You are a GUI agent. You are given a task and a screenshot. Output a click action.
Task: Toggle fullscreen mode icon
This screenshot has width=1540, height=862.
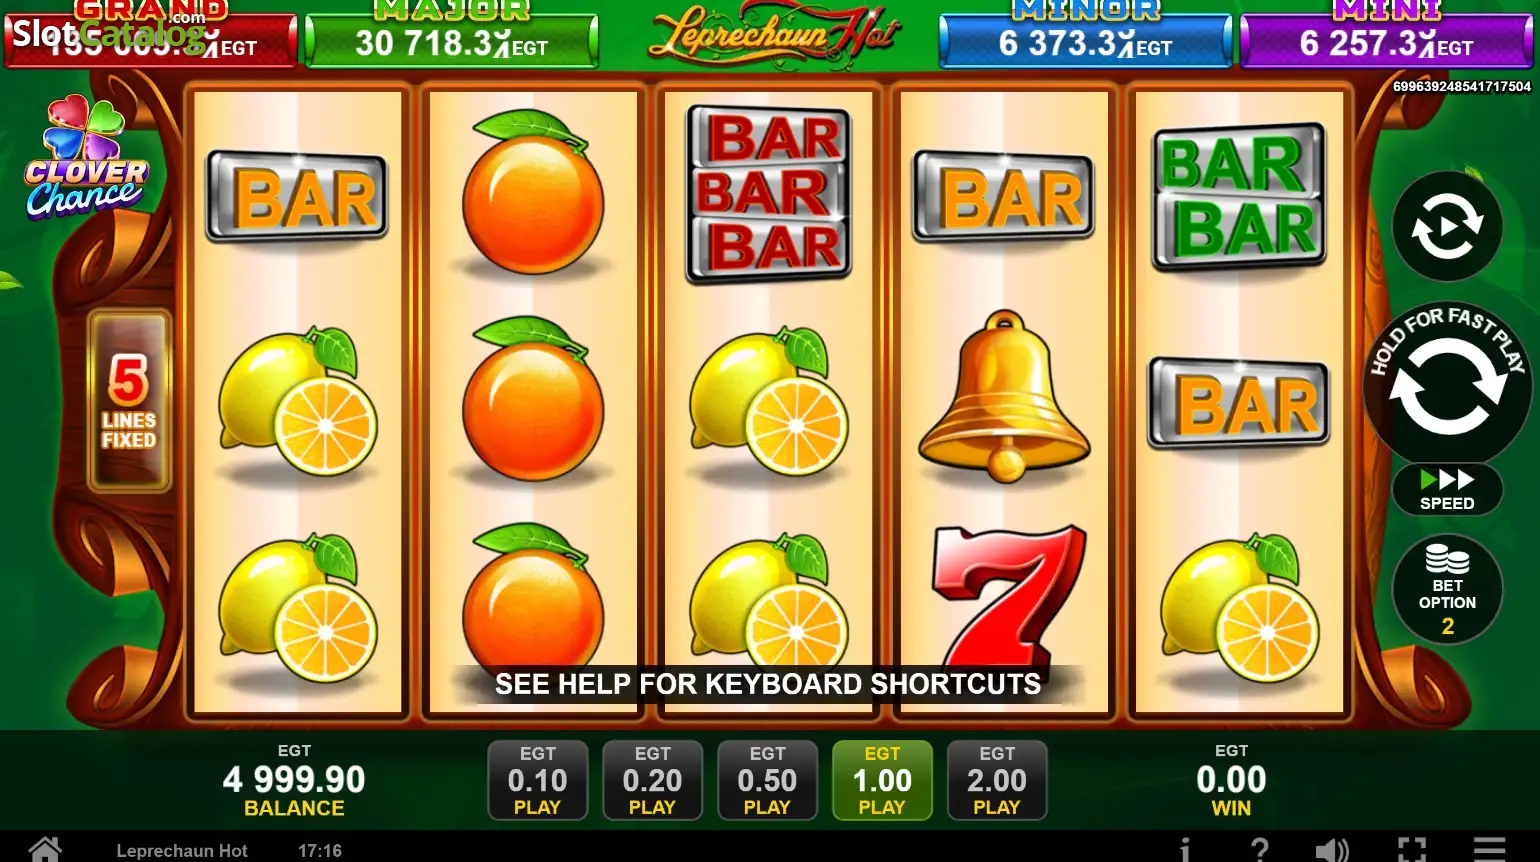click(x=1411, y=850)
